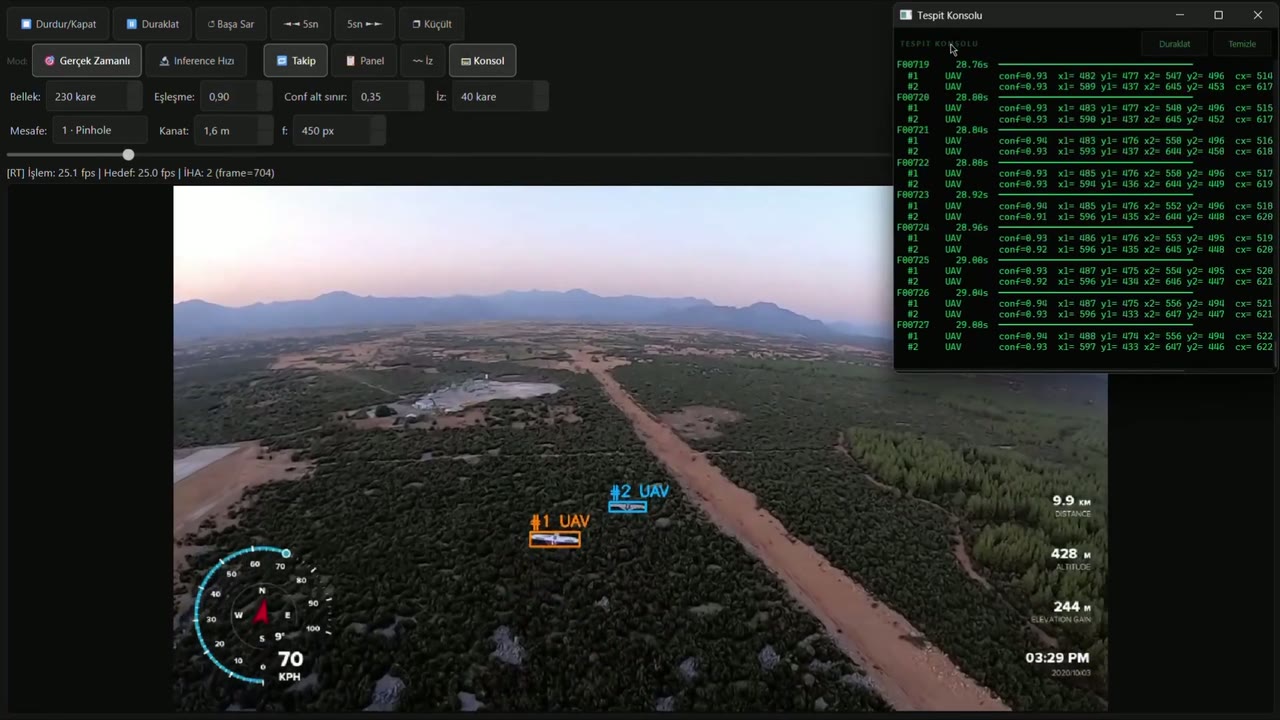The width and height of the screenshot is (1280, 720).
Task: Toggle the Panel display
Action: pyautogui.click(x=364, y=61)
